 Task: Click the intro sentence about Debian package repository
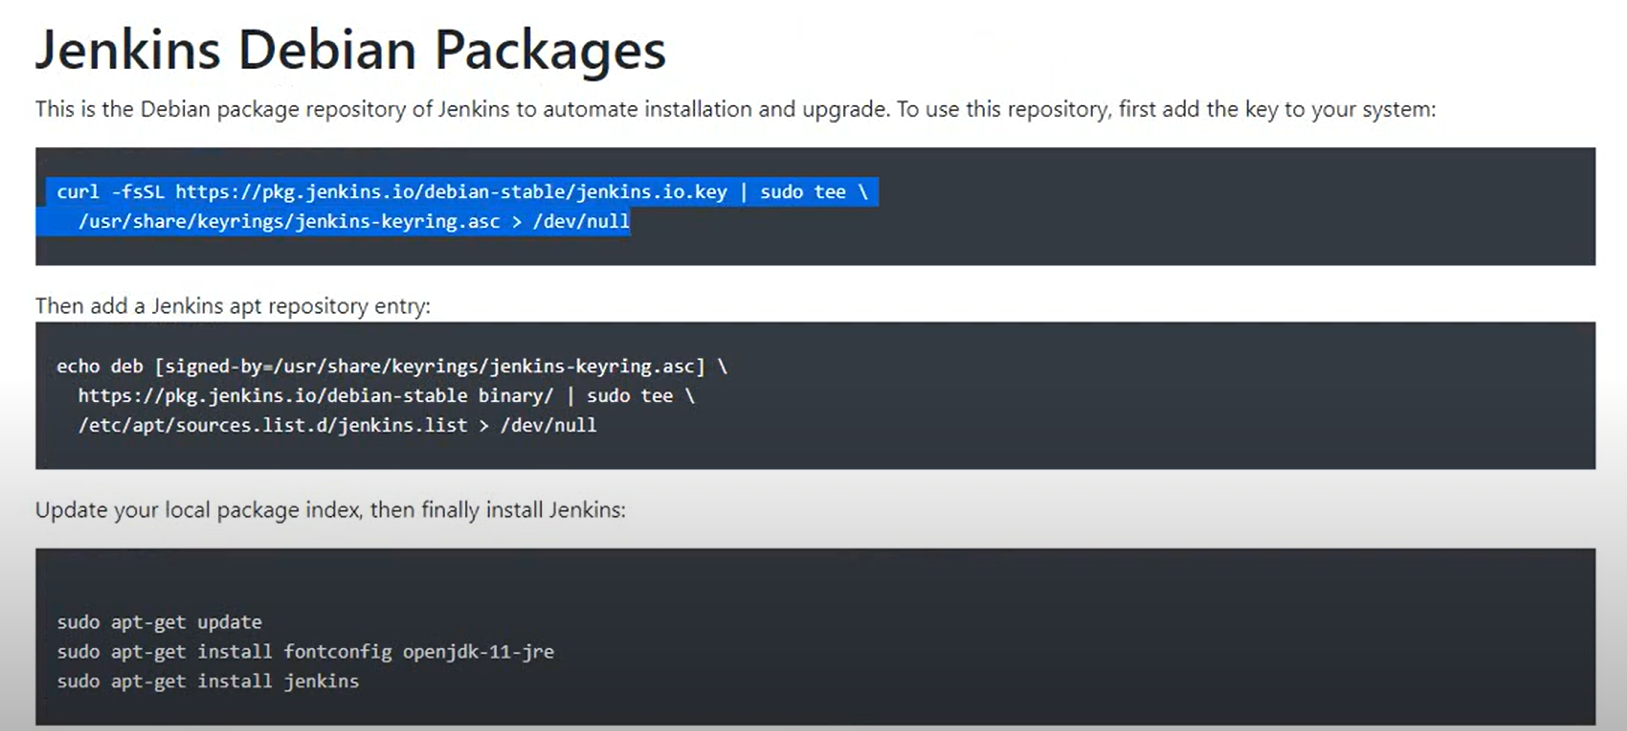click(735, 109)
